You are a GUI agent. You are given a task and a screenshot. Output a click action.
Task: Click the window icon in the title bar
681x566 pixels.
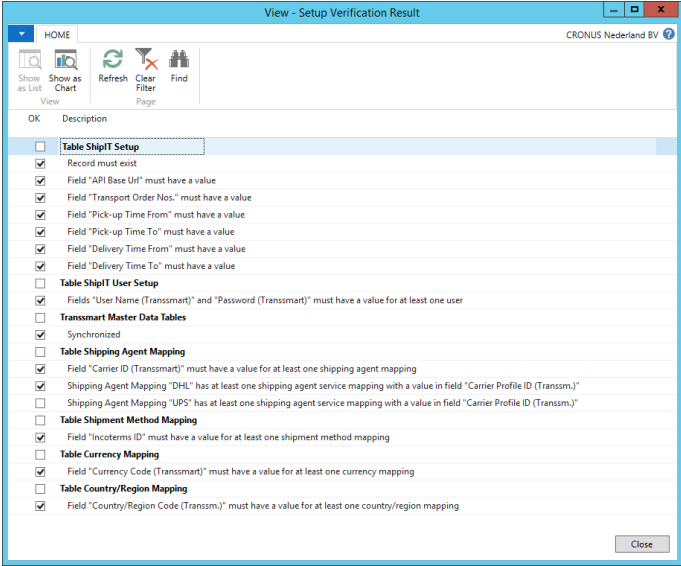13,12
